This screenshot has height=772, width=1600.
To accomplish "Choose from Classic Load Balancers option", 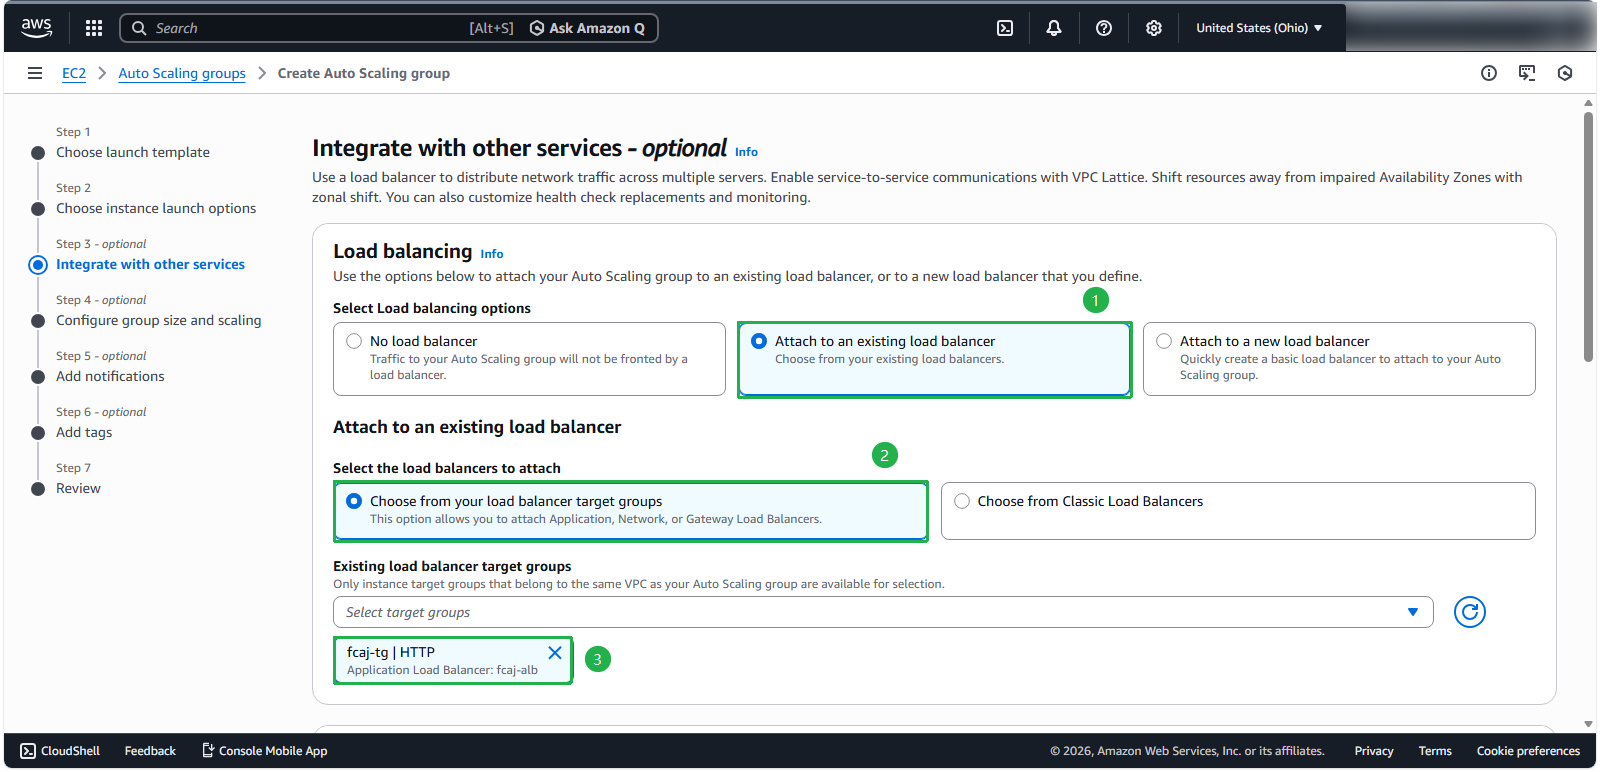I will pos(1238,511).
